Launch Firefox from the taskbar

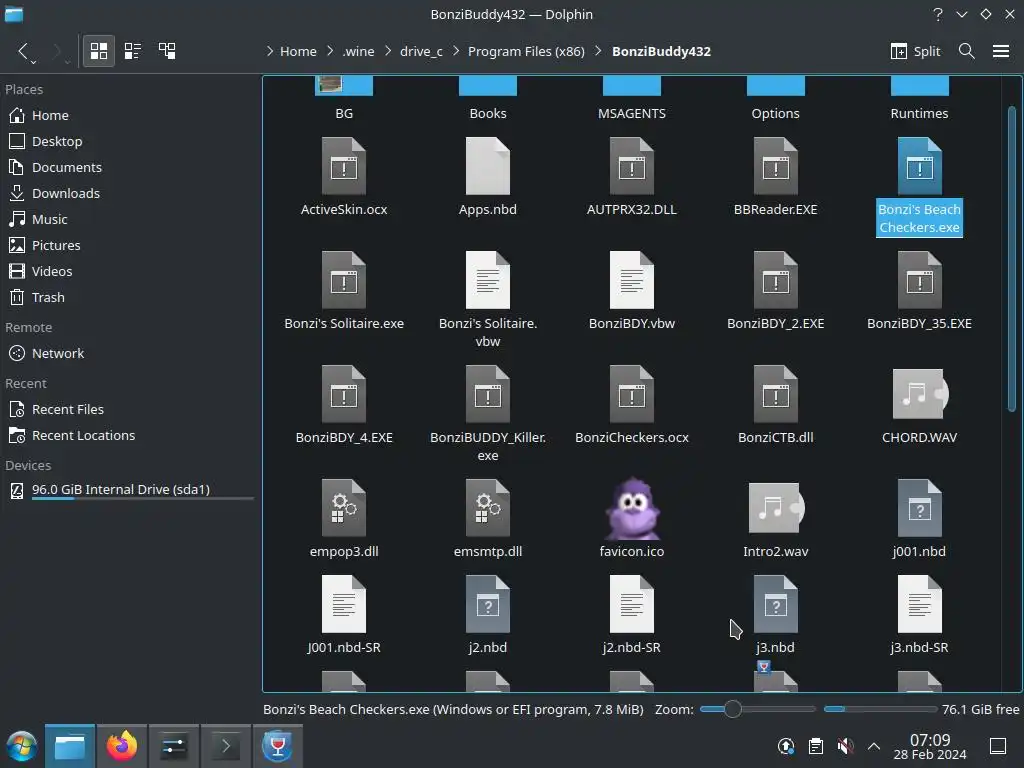point(122,746)
